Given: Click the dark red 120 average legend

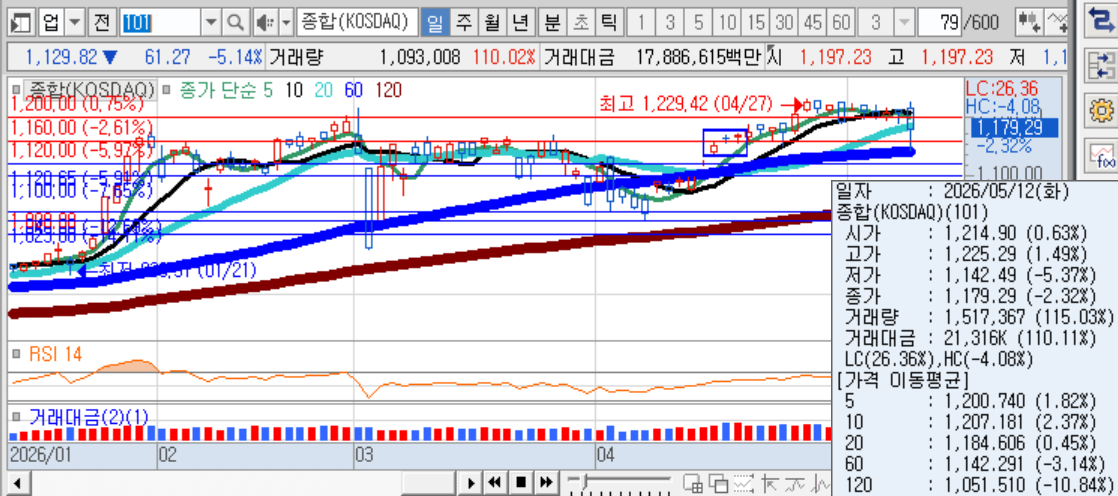Looking at the screenshot, I should (x=387, y=90).
